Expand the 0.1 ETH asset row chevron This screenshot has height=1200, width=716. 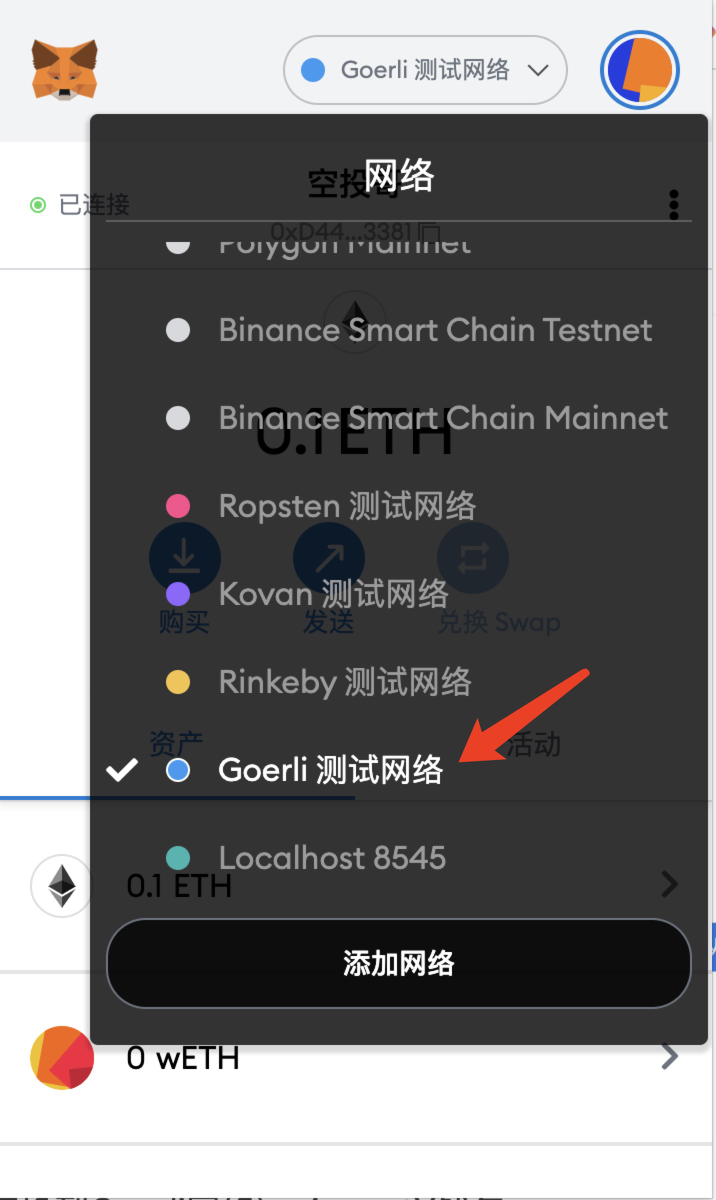670,884
